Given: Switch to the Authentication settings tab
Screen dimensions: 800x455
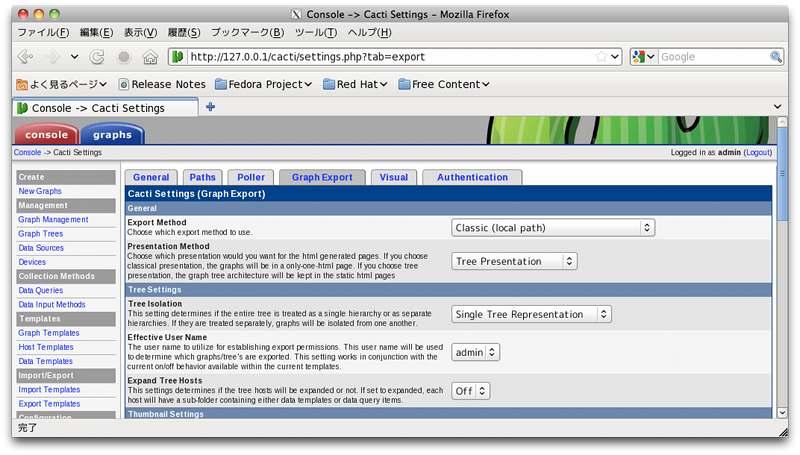Looking at the screenshot, I should click(x=472, y=177).
